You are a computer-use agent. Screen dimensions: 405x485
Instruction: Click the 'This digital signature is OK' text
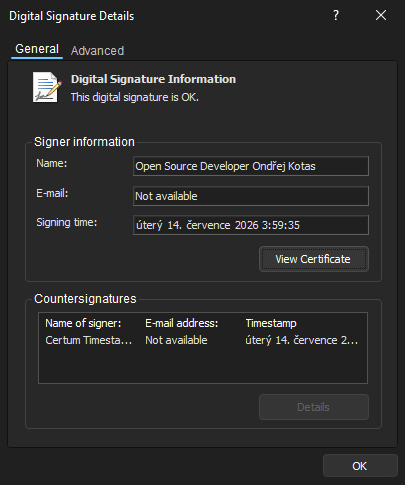[x=135, y=97]
